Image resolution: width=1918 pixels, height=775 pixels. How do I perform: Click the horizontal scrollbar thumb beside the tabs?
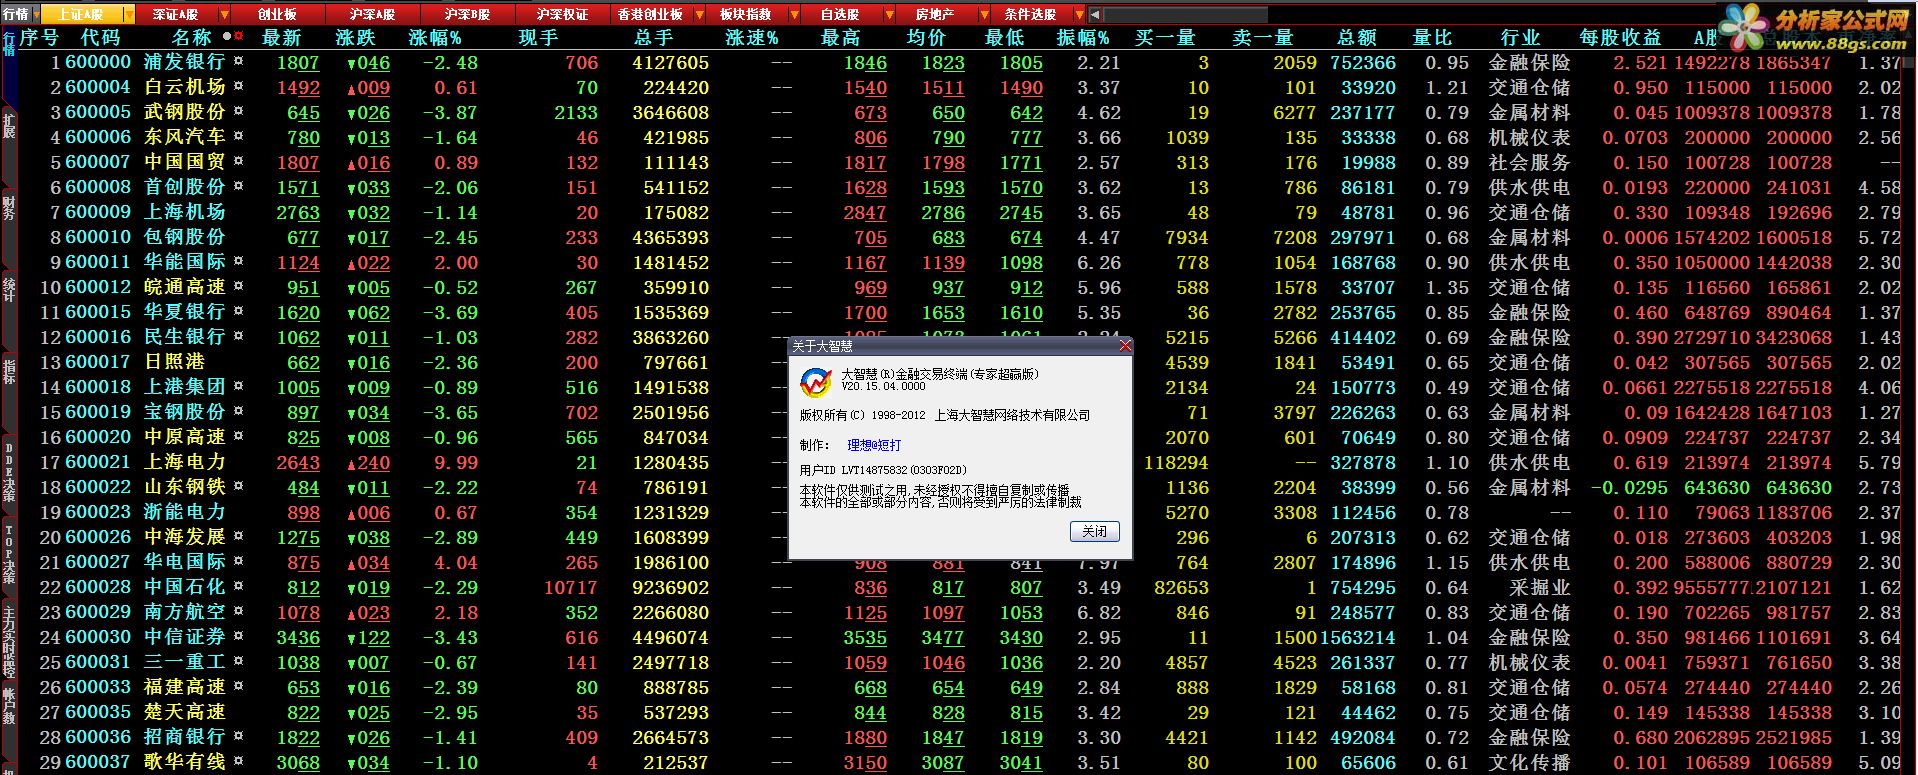pos(1185,15)
